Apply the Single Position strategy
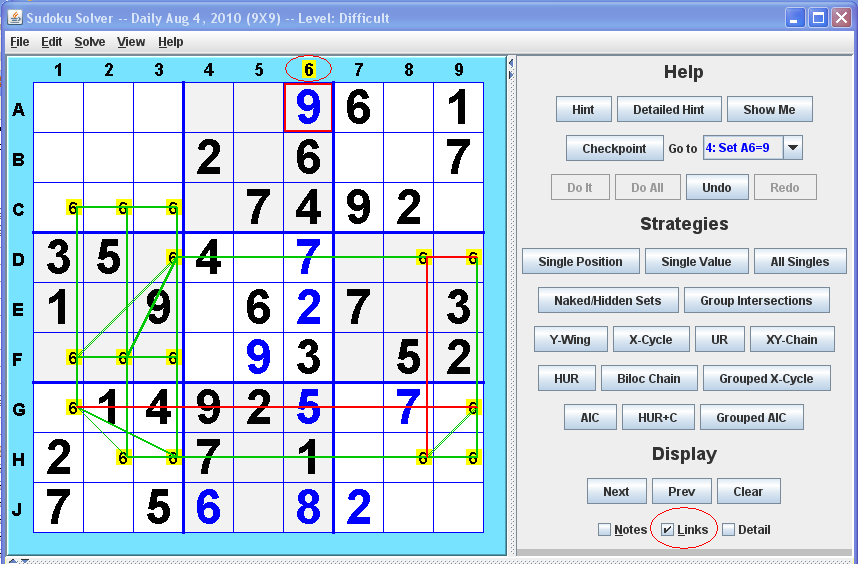Viewport: 858px width, 564px height. pyautogui.click(x=581, y=261)
